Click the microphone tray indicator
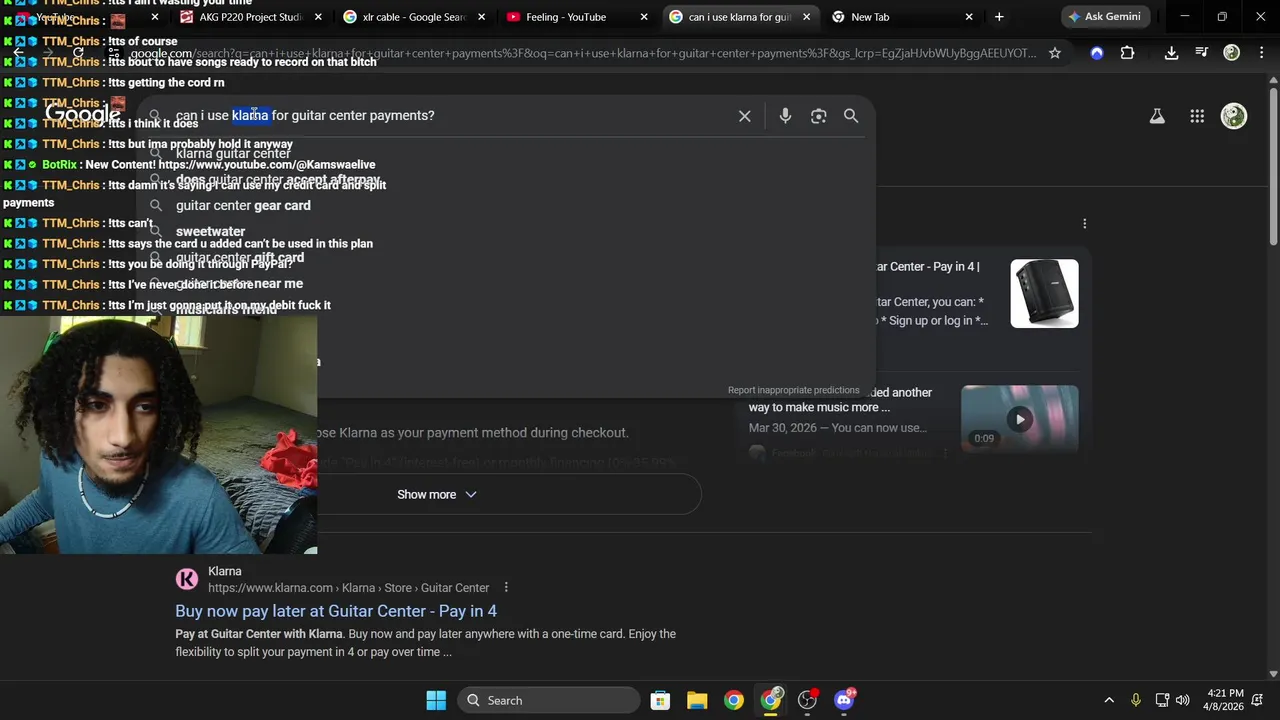The width and height of the screenshot is (1280, 720). pyautogui.click(x=1135, y=700)
